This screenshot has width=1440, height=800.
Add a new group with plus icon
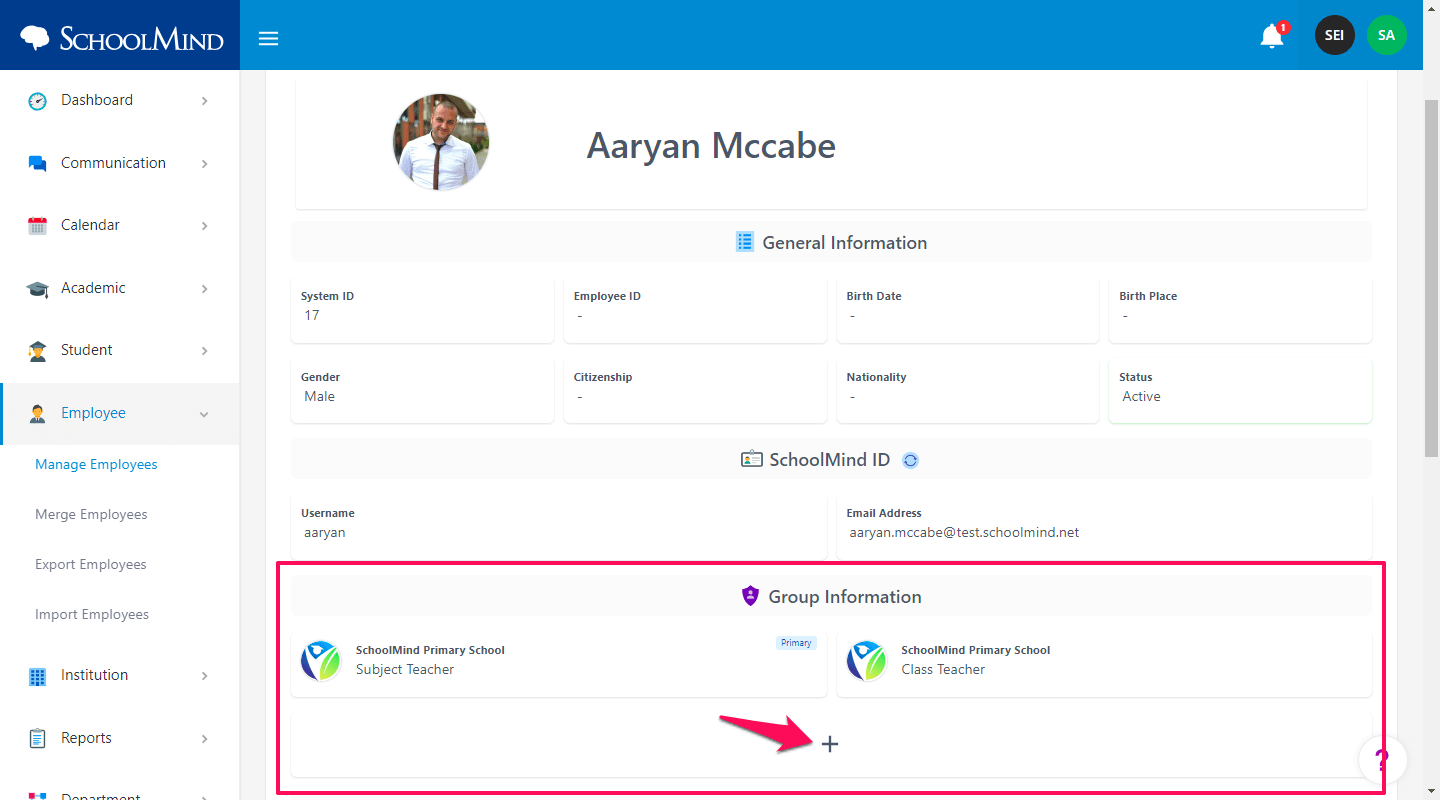point(830,744)
